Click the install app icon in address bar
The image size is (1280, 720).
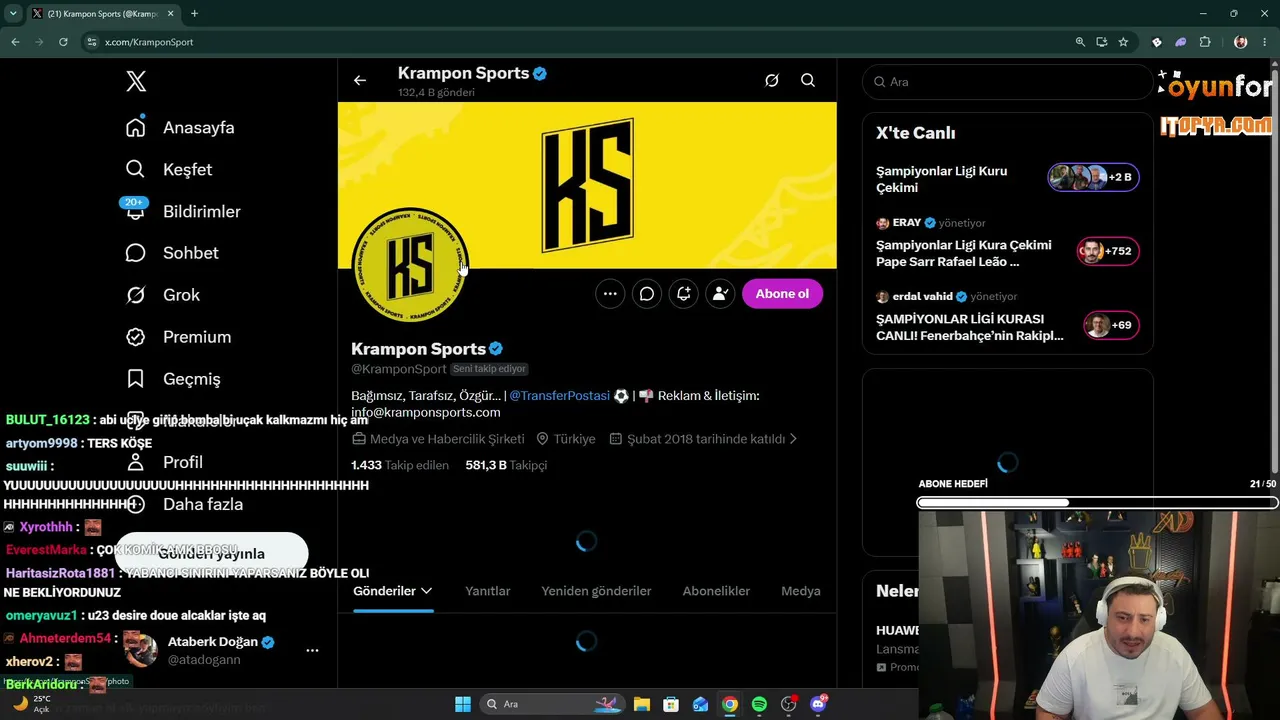pyautogui.click(x=1101, y=42)
